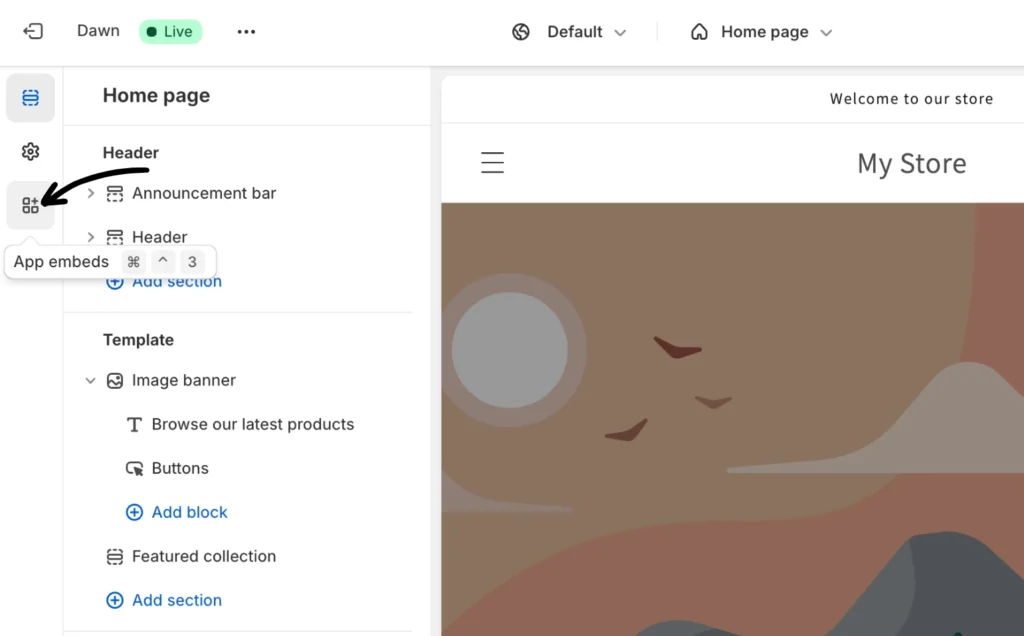Click the Announcement bar section icon
This screenshot has height=636, width=1024.
(x=115, y=193)
